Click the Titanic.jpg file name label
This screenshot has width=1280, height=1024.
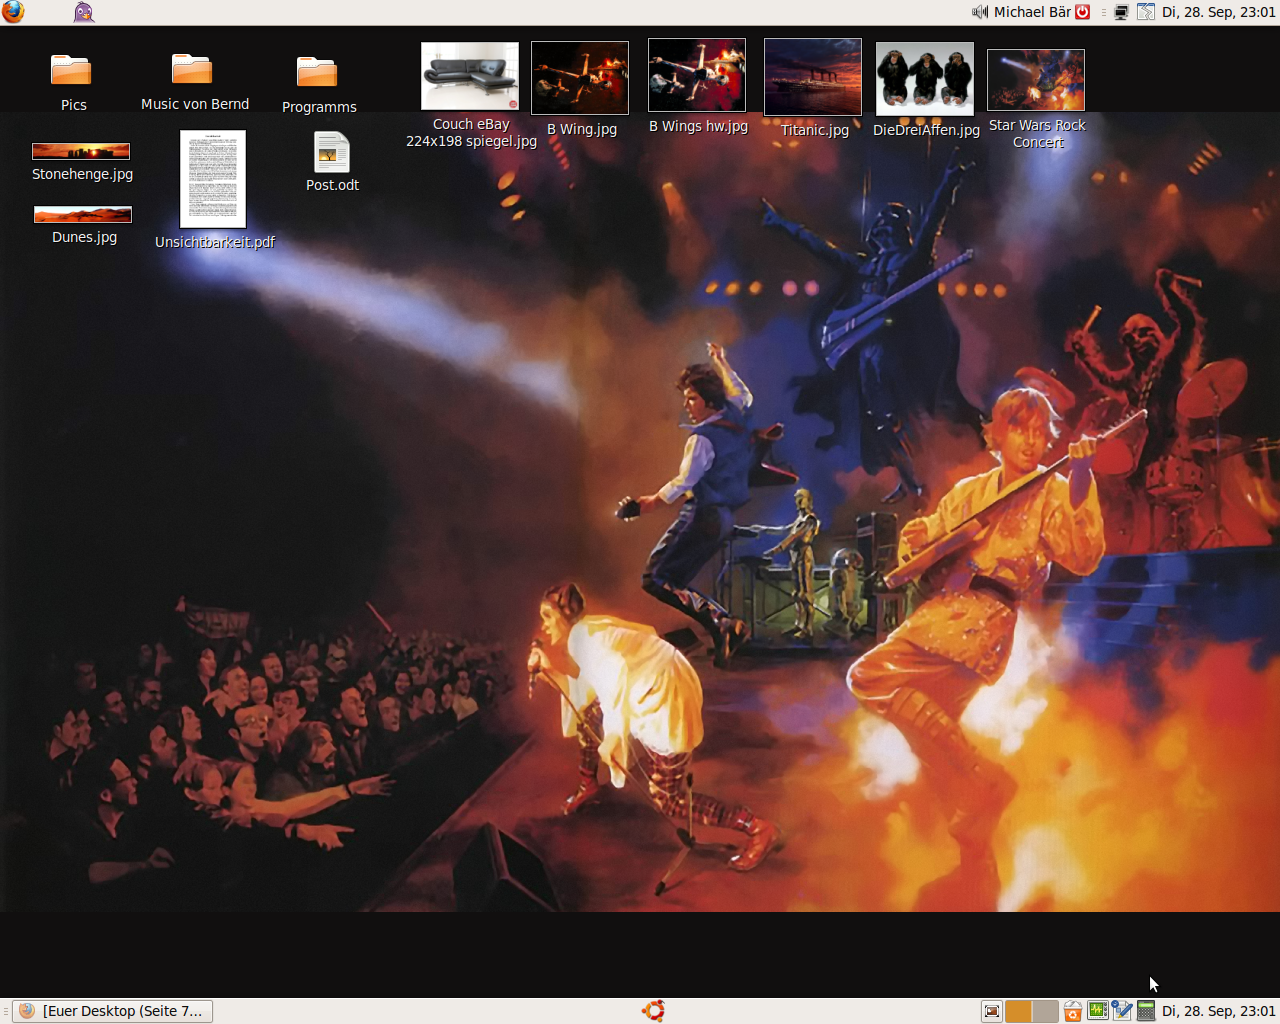[x=815, y=130]
